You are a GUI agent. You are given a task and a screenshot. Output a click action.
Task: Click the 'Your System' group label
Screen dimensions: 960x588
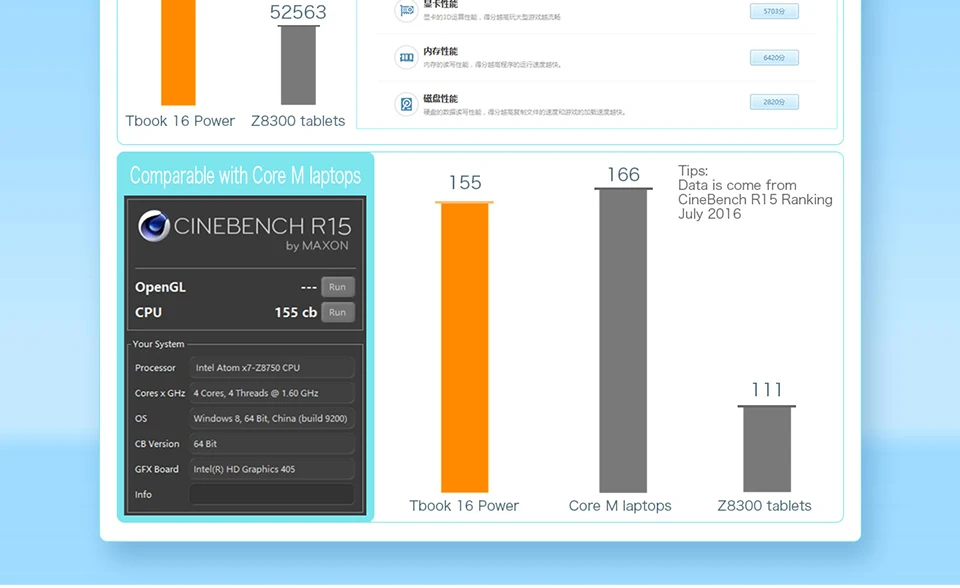click(159, 344)
